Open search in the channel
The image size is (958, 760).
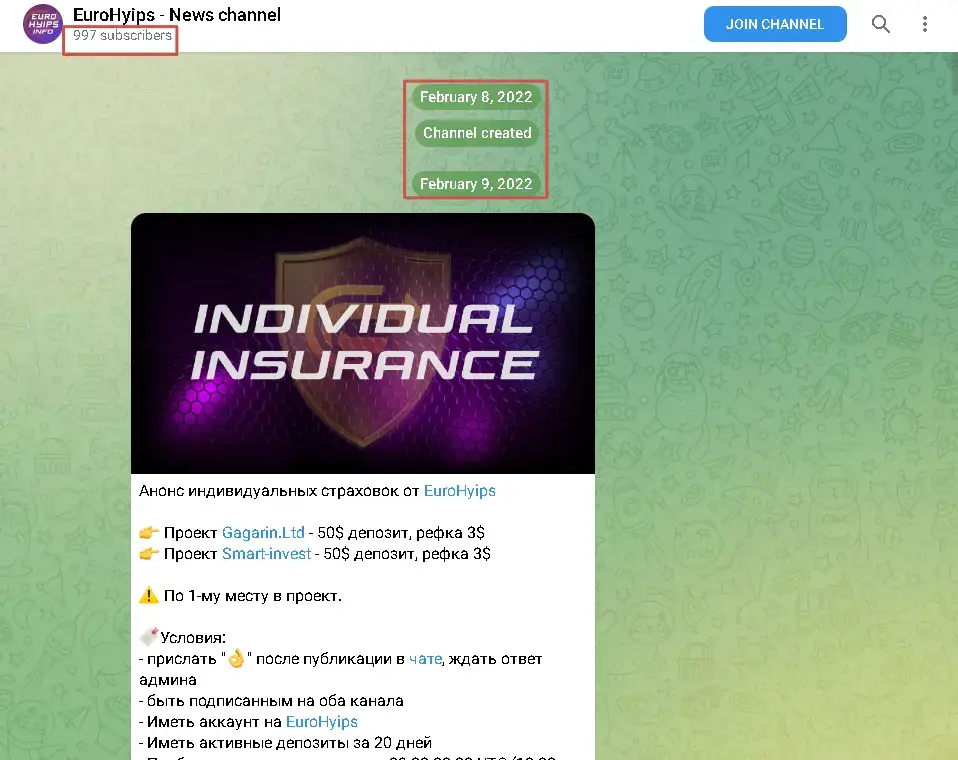tap(880, 24)
